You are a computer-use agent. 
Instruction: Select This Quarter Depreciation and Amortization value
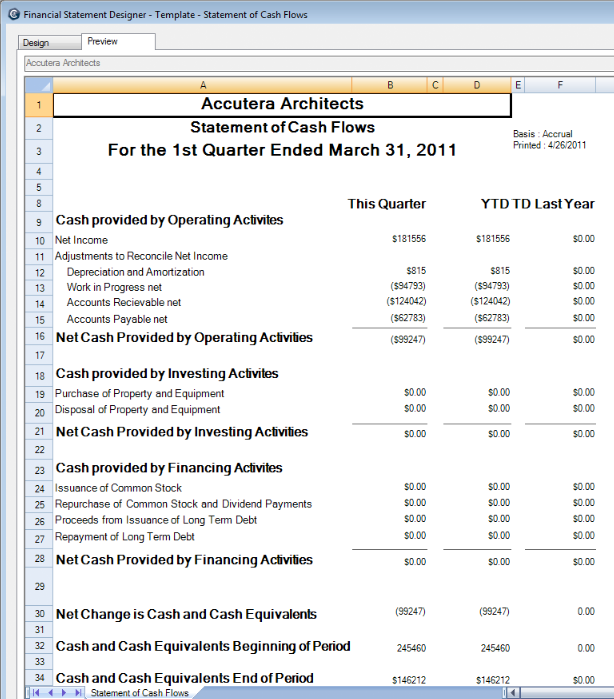(x=390, y=271)
